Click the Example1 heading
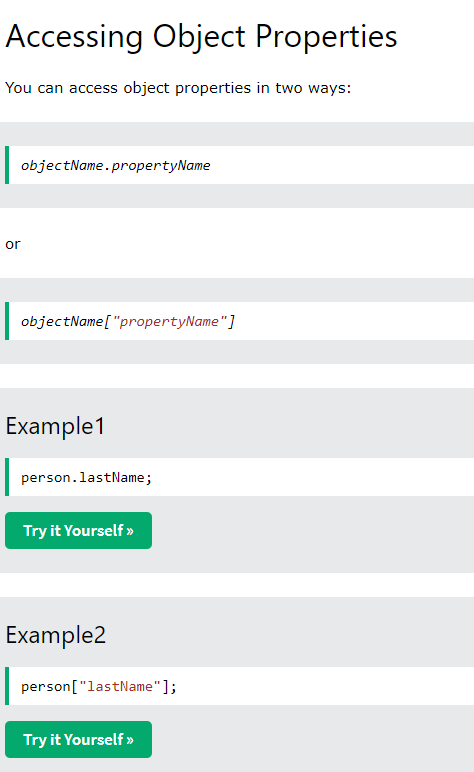Image resolution: width=474 pixels, height=772 pixels. pyautogui.click(x=55, y=426)
